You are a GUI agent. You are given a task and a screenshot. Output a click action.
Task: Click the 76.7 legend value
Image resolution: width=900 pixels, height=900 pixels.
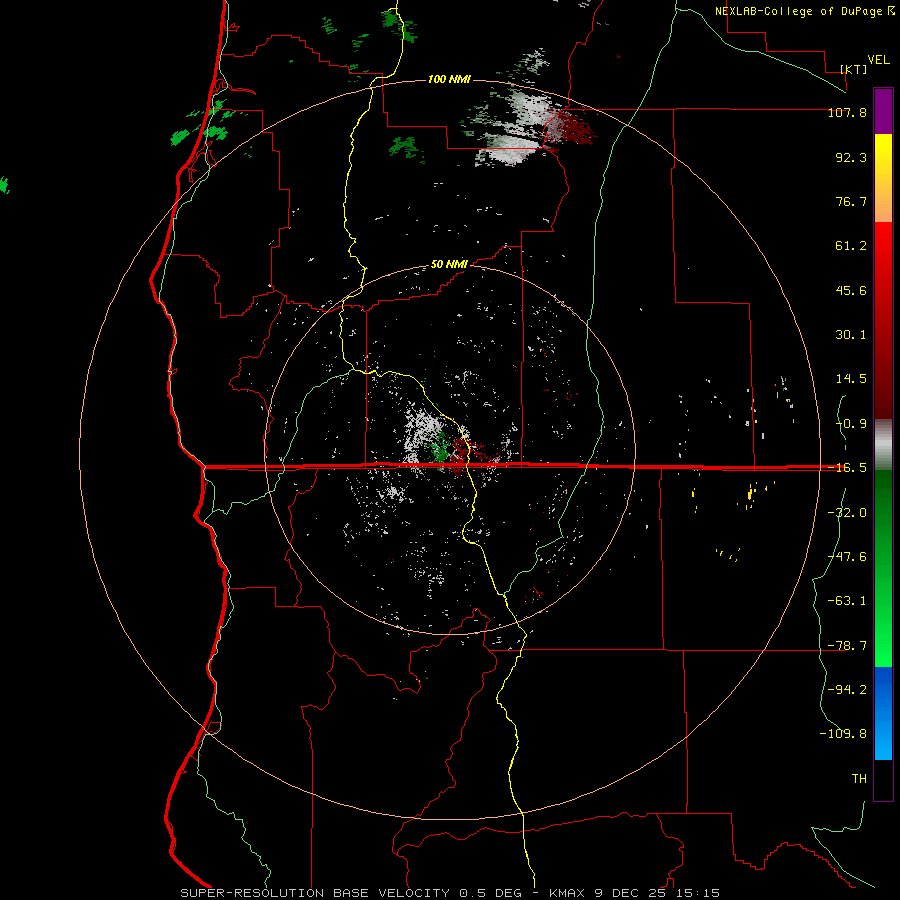point(851,201)
